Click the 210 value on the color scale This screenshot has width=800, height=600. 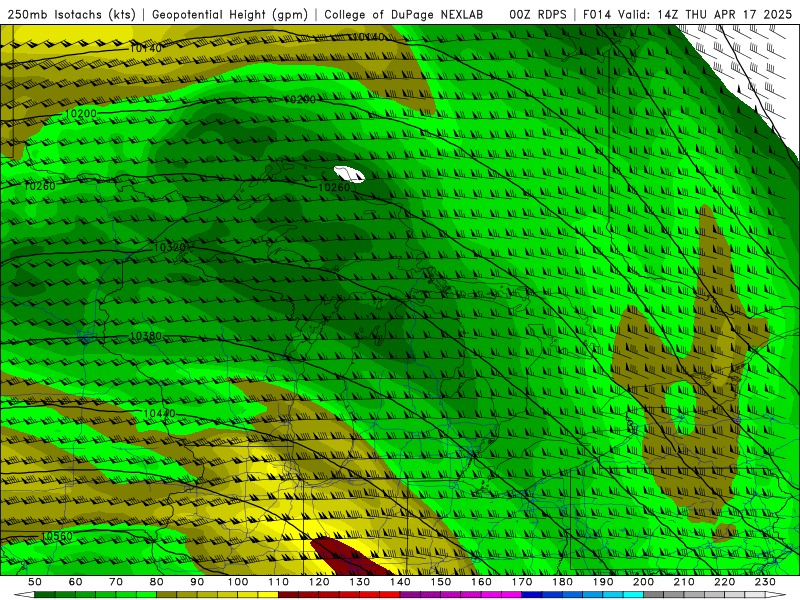point(684,582)
